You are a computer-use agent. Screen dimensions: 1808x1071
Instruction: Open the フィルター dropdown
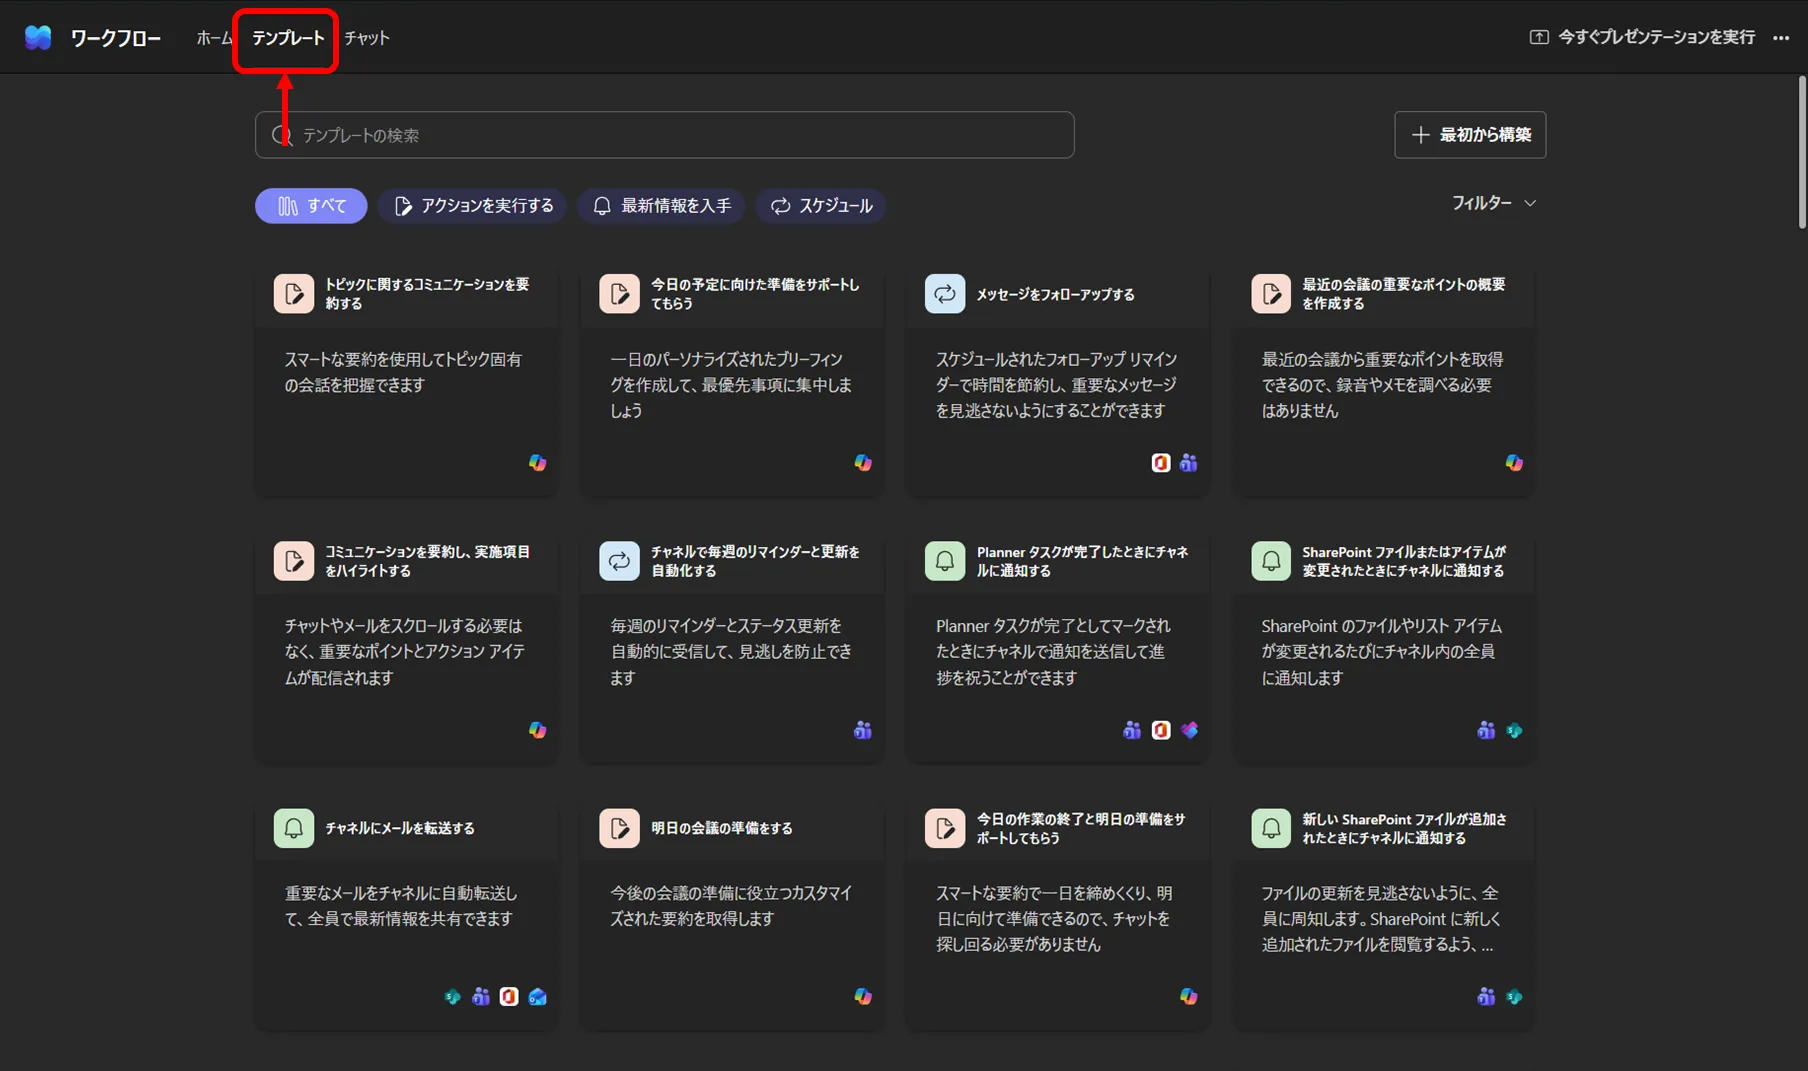point(1494,203)
